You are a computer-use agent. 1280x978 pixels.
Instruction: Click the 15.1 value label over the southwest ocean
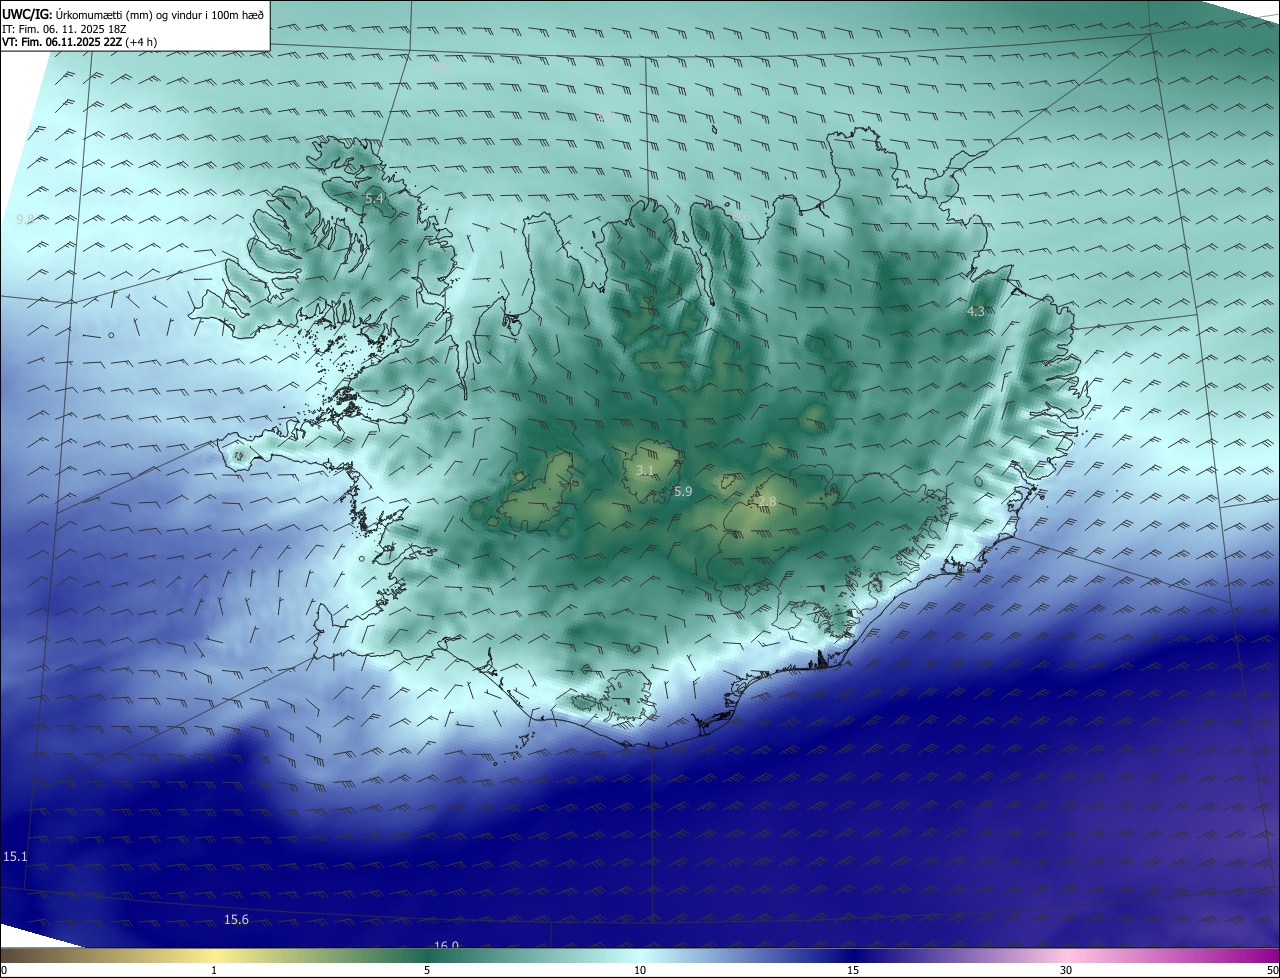click(x=15, y=857)
